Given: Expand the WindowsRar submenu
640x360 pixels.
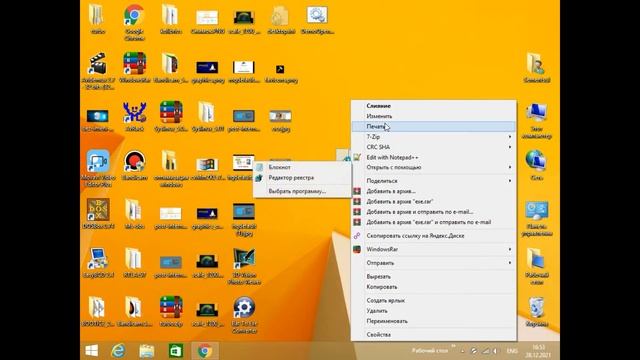Looking at the screenshot, I should (433, 249).
